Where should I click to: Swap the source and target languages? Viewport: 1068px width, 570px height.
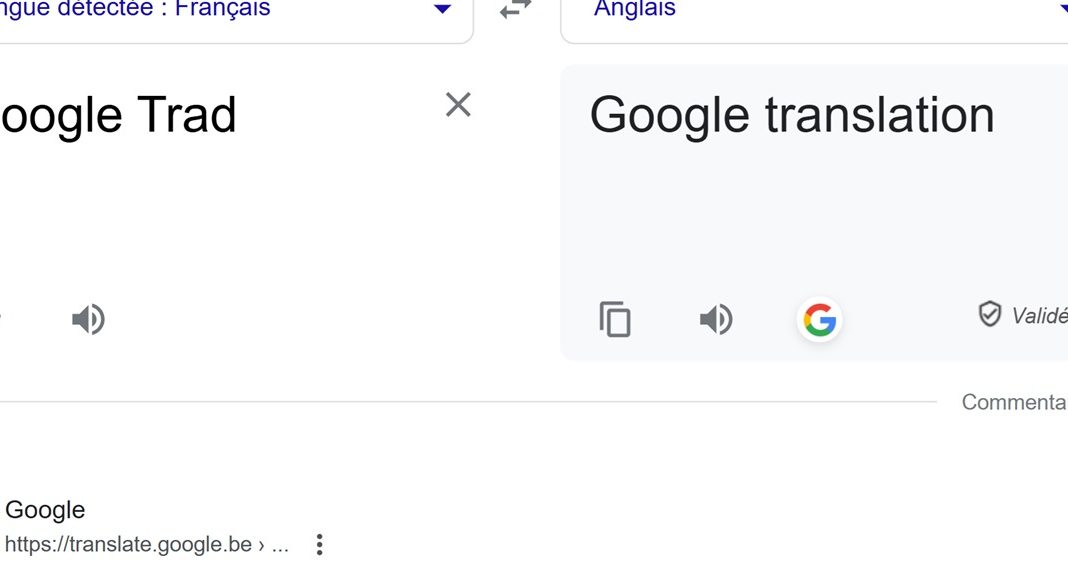(x=516, y=10)
